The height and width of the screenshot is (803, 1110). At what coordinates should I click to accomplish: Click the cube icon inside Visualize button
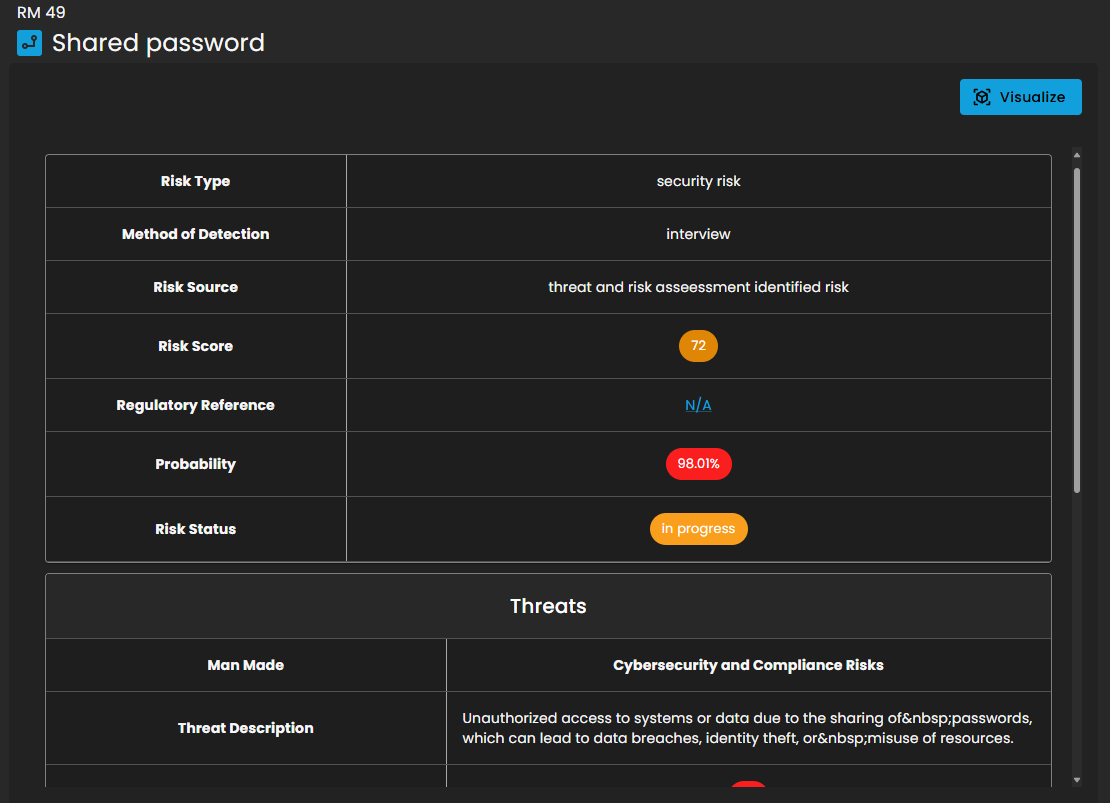click(x=982, y=97)
